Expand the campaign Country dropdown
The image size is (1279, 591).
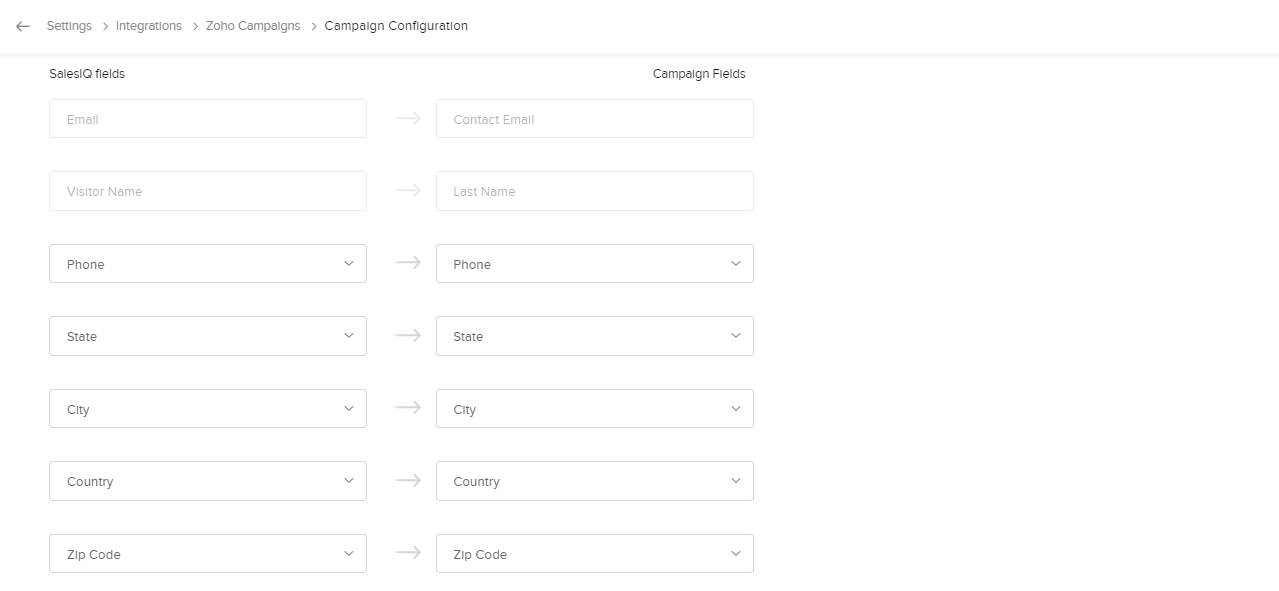(x=594, y=481)
